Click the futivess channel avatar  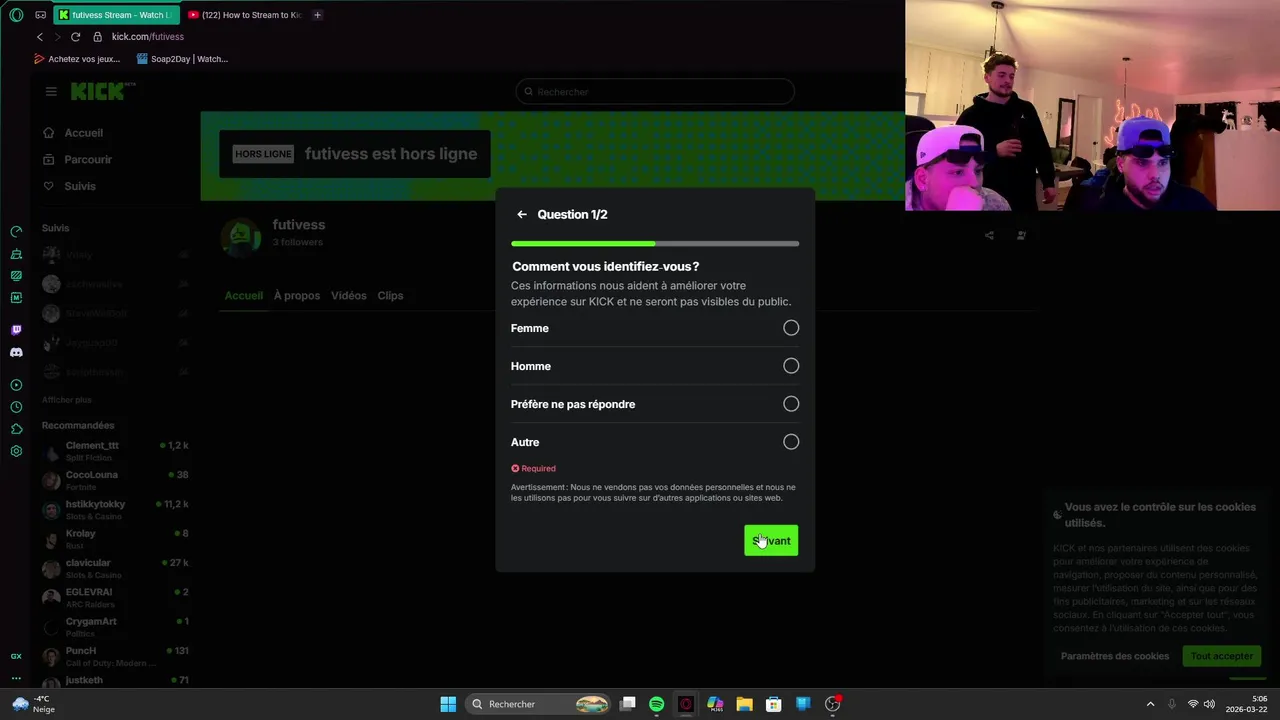point(240,238)
